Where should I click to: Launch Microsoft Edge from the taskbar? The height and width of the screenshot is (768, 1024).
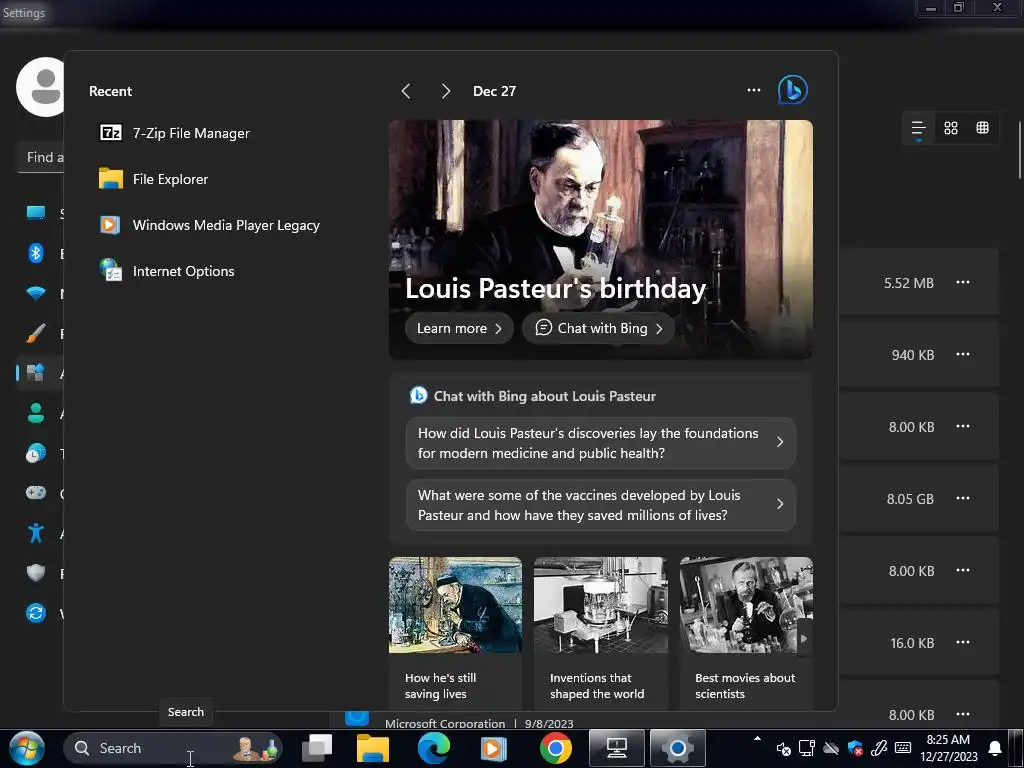click(x=434, y=748)
